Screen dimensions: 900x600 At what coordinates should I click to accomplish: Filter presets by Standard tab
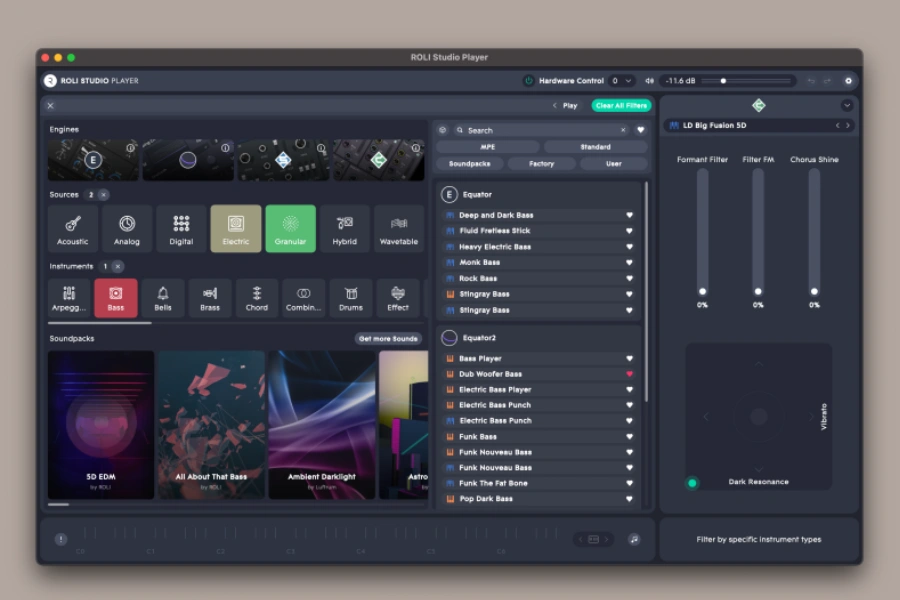click(595, 147)
